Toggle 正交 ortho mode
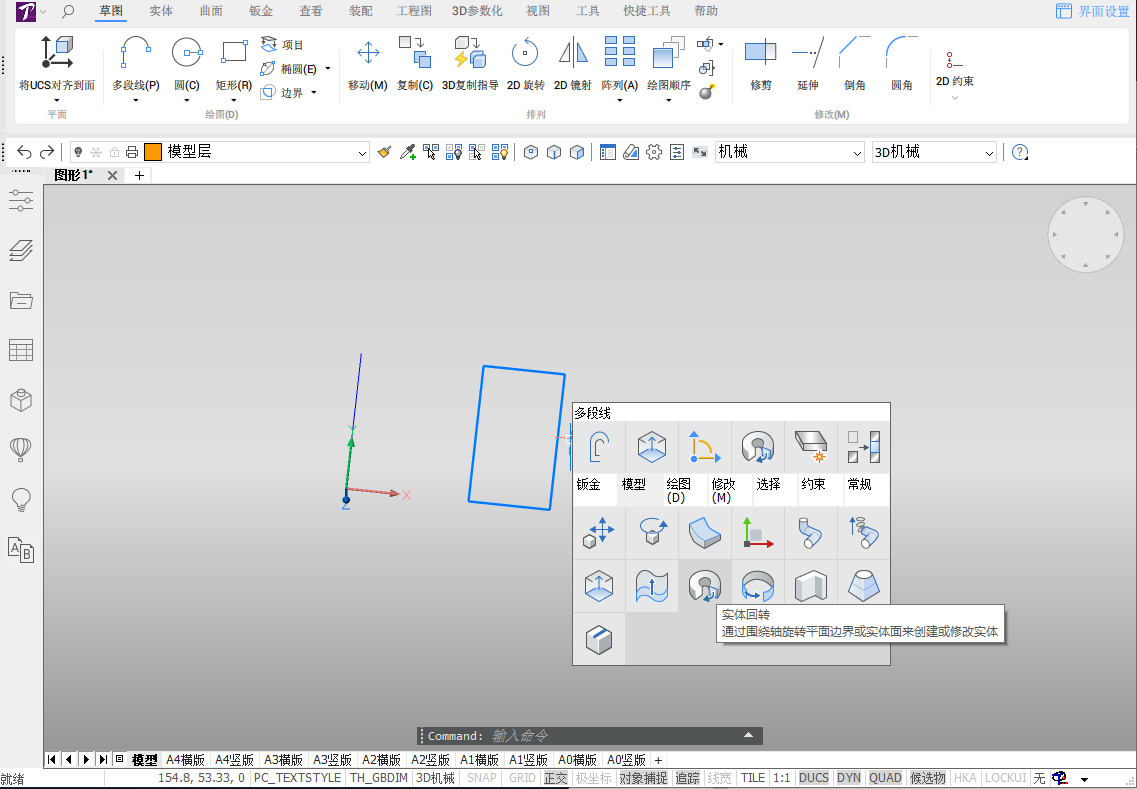1137x789 pixels. click(x=556, y=778)
